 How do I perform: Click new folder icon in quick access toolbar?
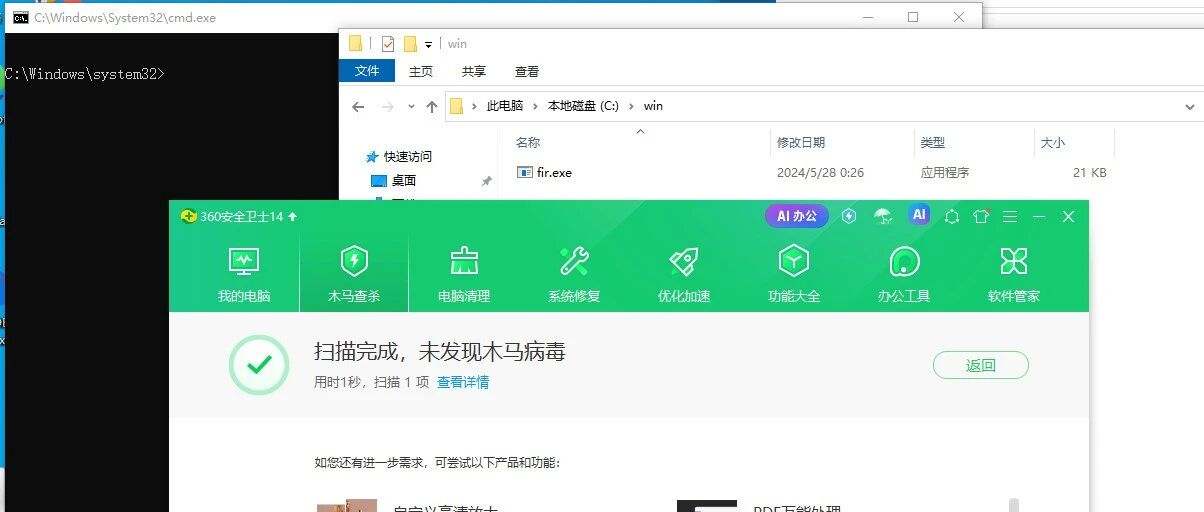pos(410,44)
